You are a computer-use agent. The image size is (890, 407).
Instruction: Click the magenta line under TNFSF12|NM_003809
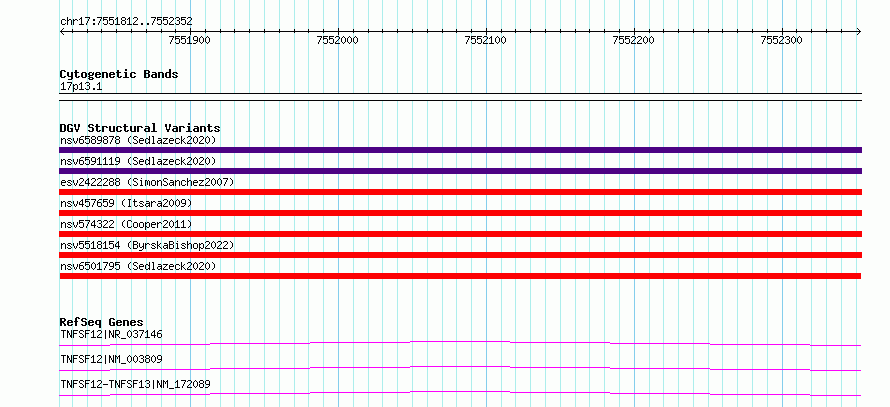460,368
